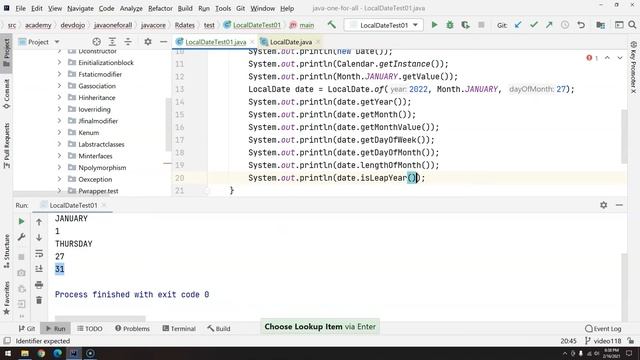The image size is (640, 360).
Task: Expand Hinheritance folder
Action: tap(60, 98)
